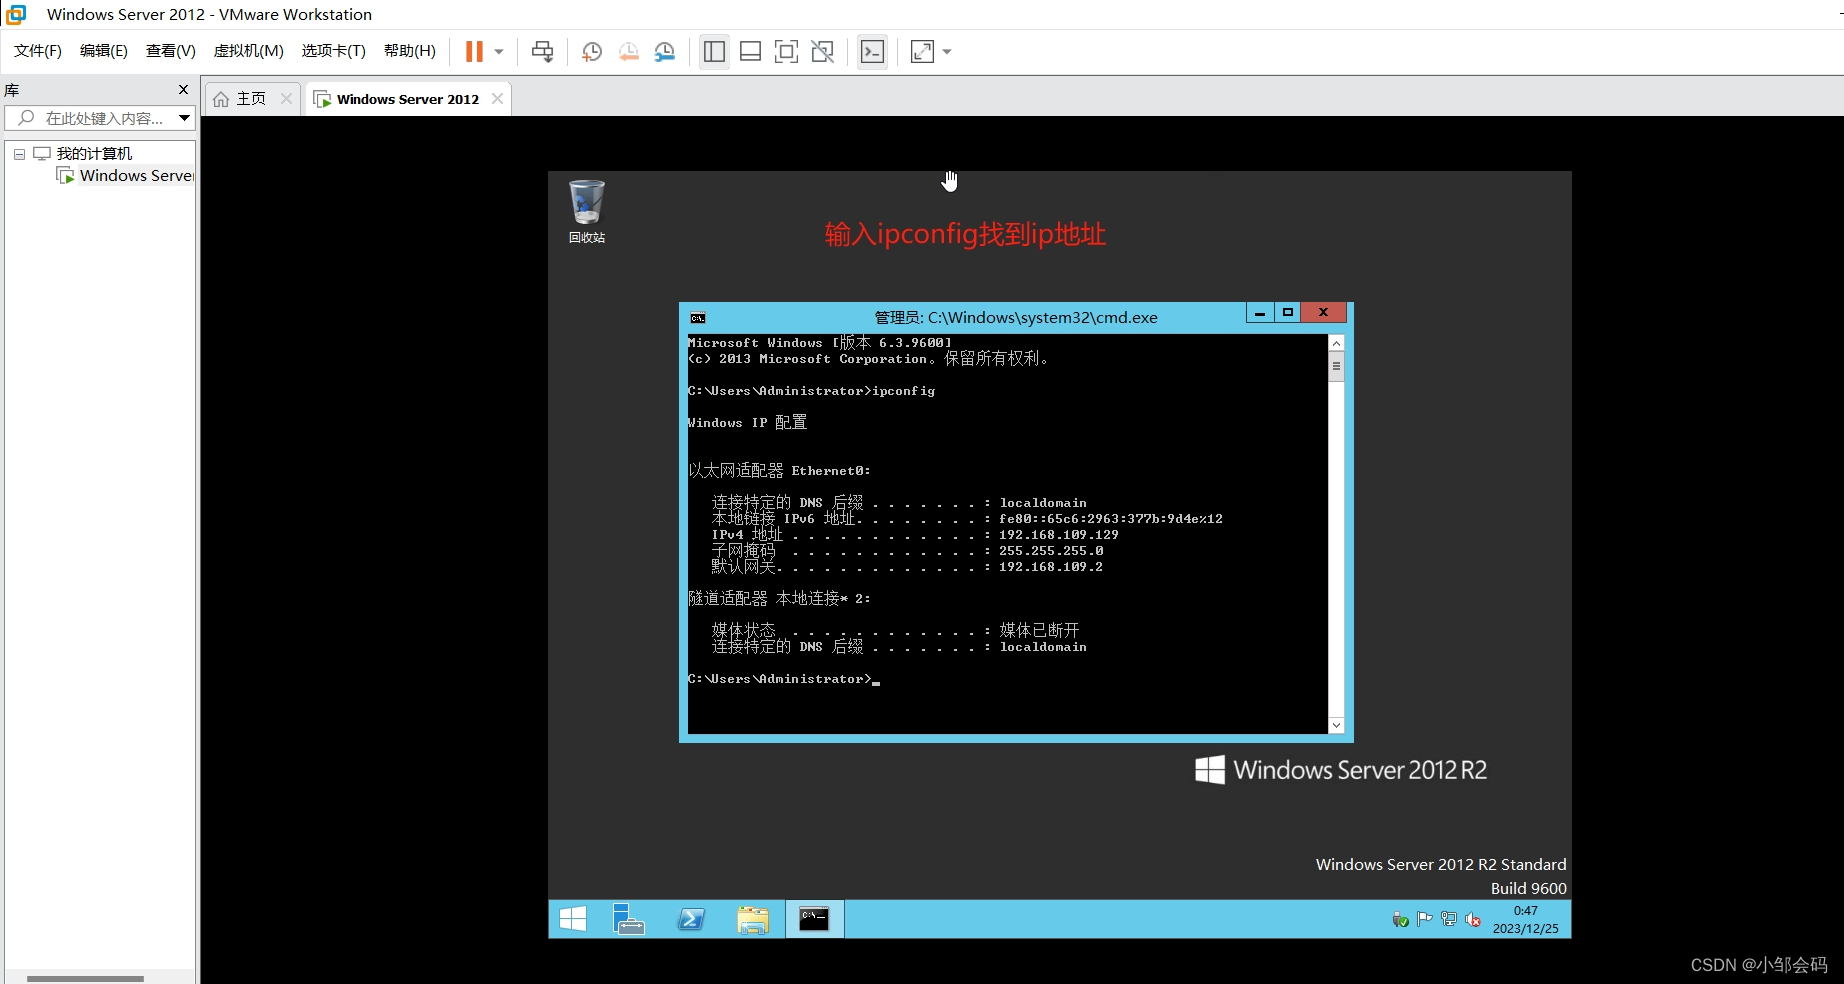Toggle the thumbnail bar view
This screenshot has width=1844, height=984.
tap(750, 52)
